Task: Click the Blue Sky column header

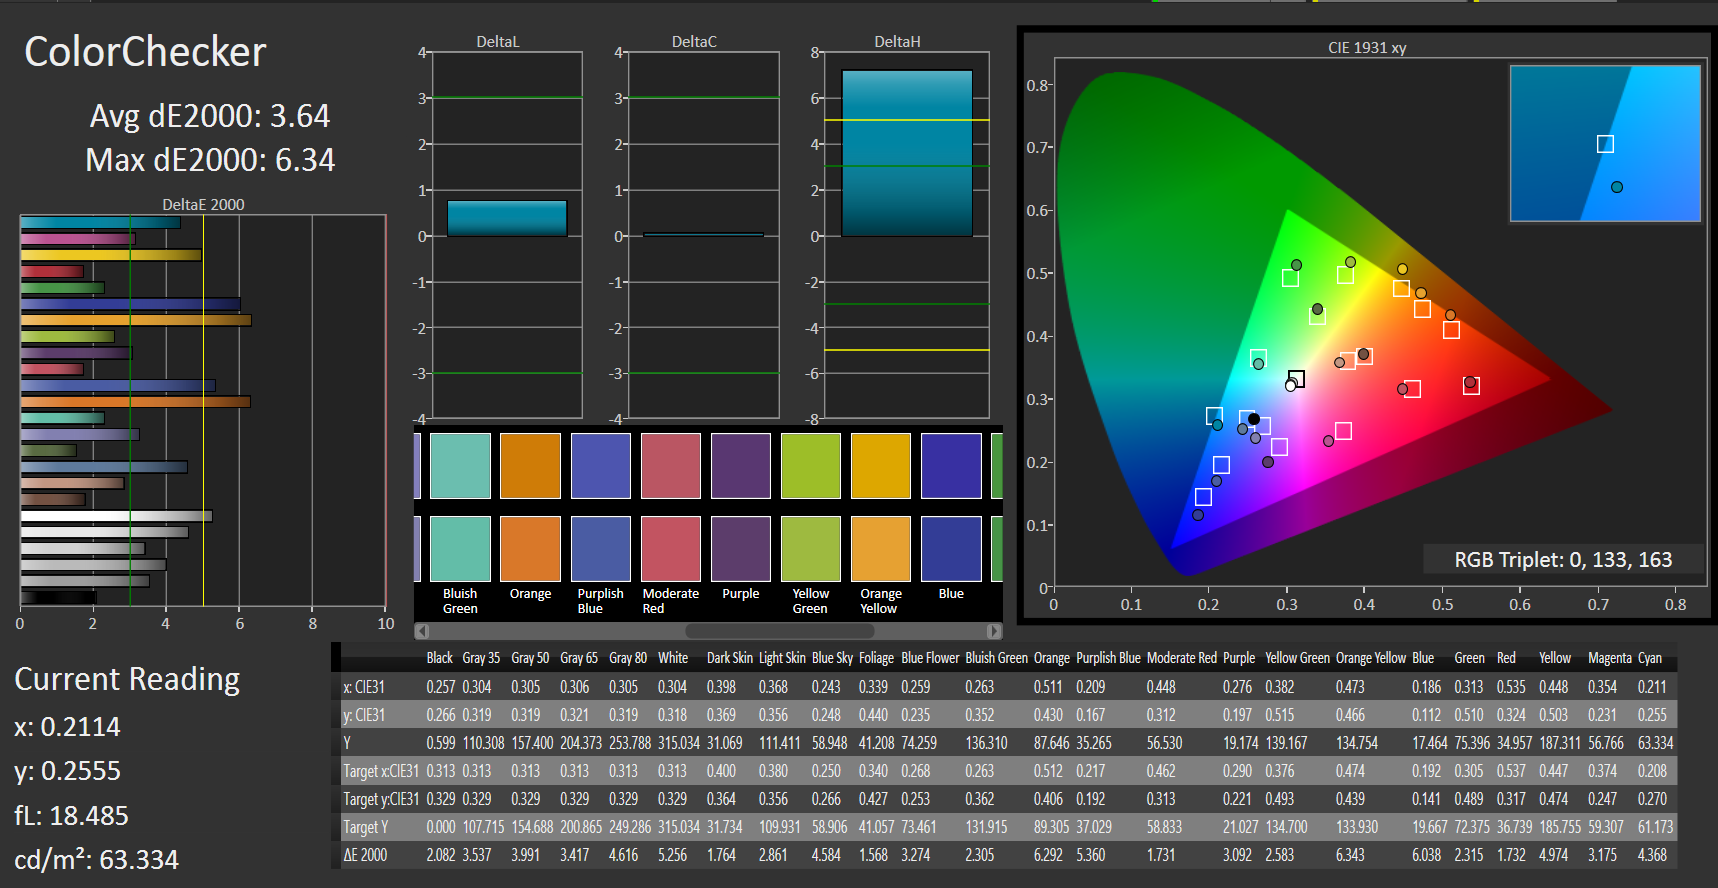Action: click(x=832, y=658)
